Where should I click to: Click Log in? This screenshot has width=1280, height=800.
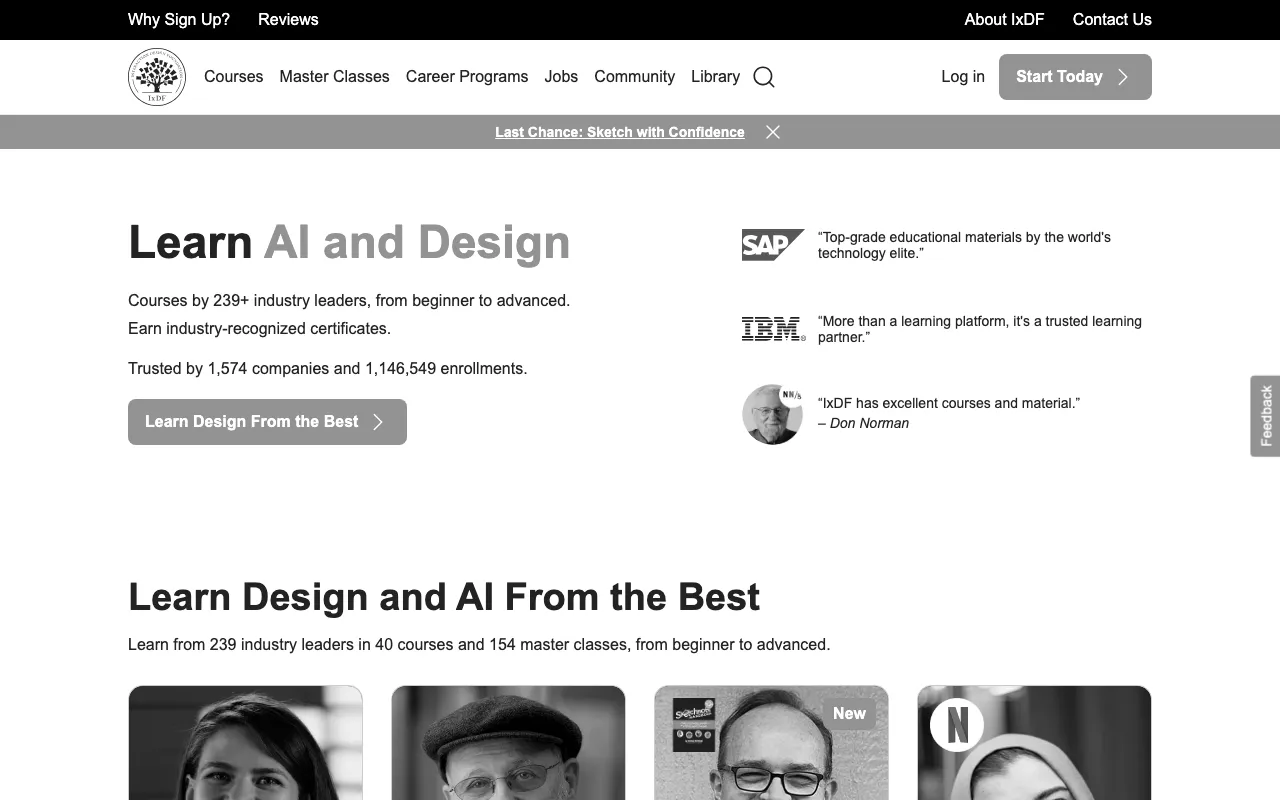963,77
